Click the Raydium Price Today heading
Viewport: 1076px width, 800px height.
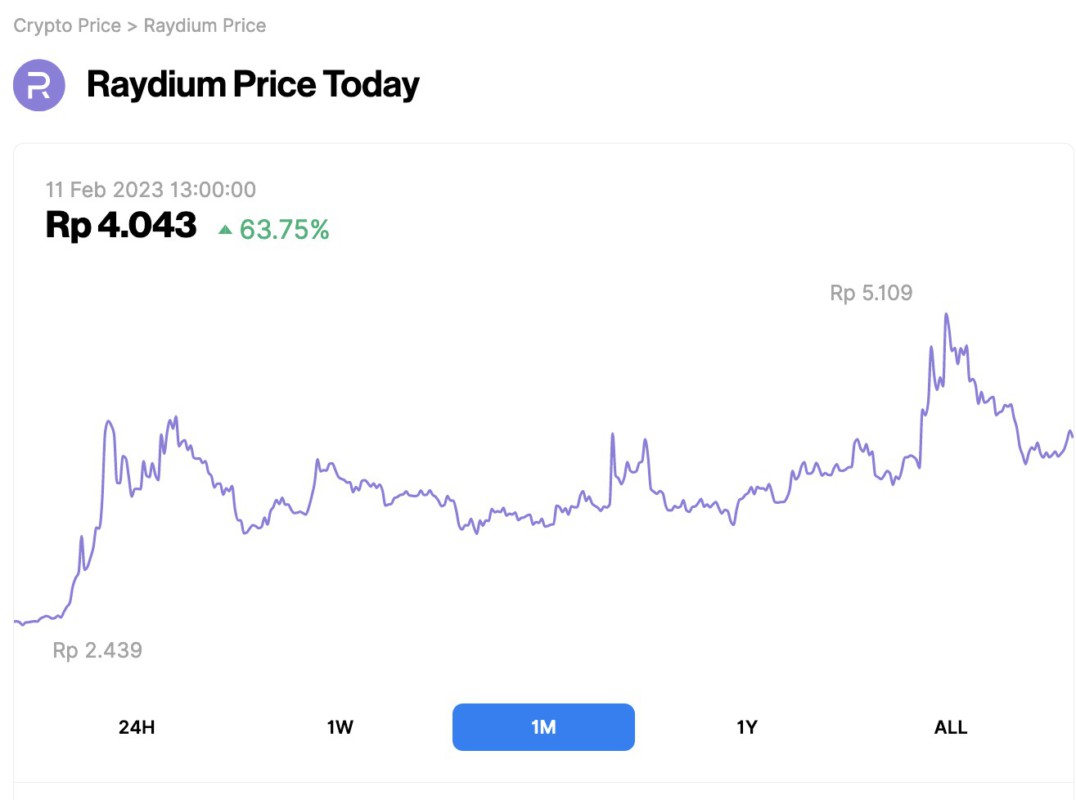(x=253, y=86)
